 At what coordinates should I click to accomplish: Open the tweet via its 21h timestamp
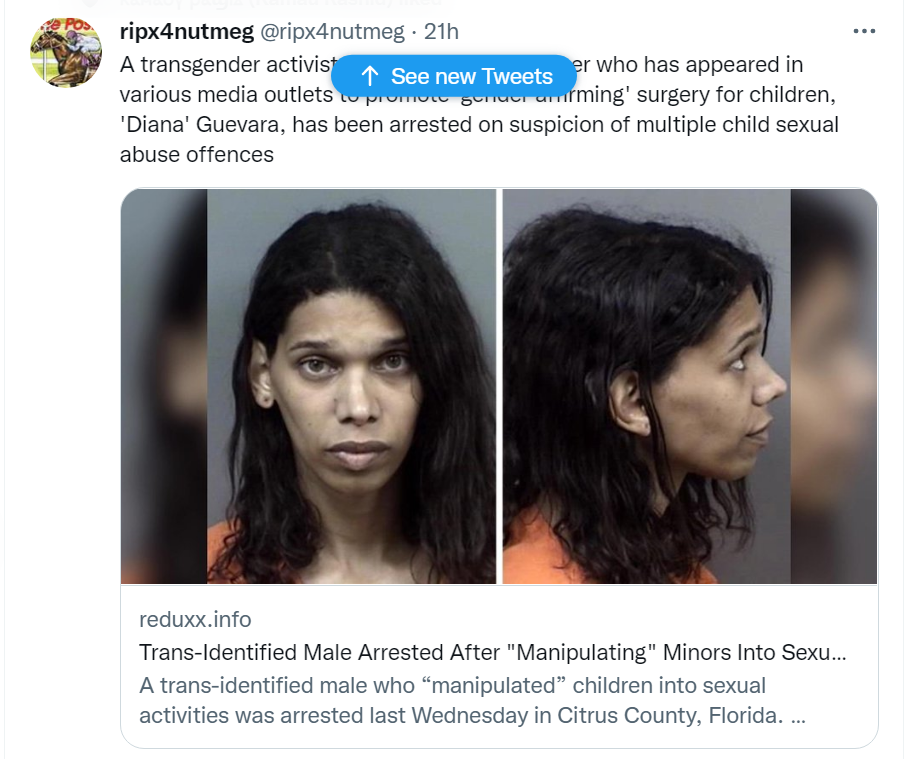[441, 31]
